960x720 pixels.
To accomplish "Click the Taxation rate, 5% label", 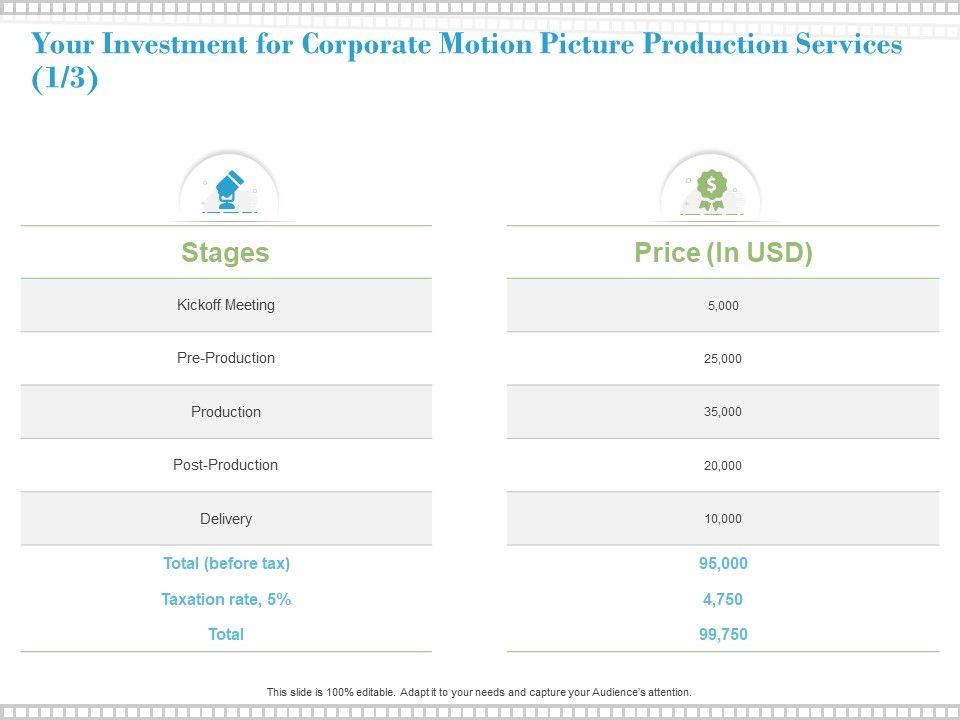I will [227, 600].
